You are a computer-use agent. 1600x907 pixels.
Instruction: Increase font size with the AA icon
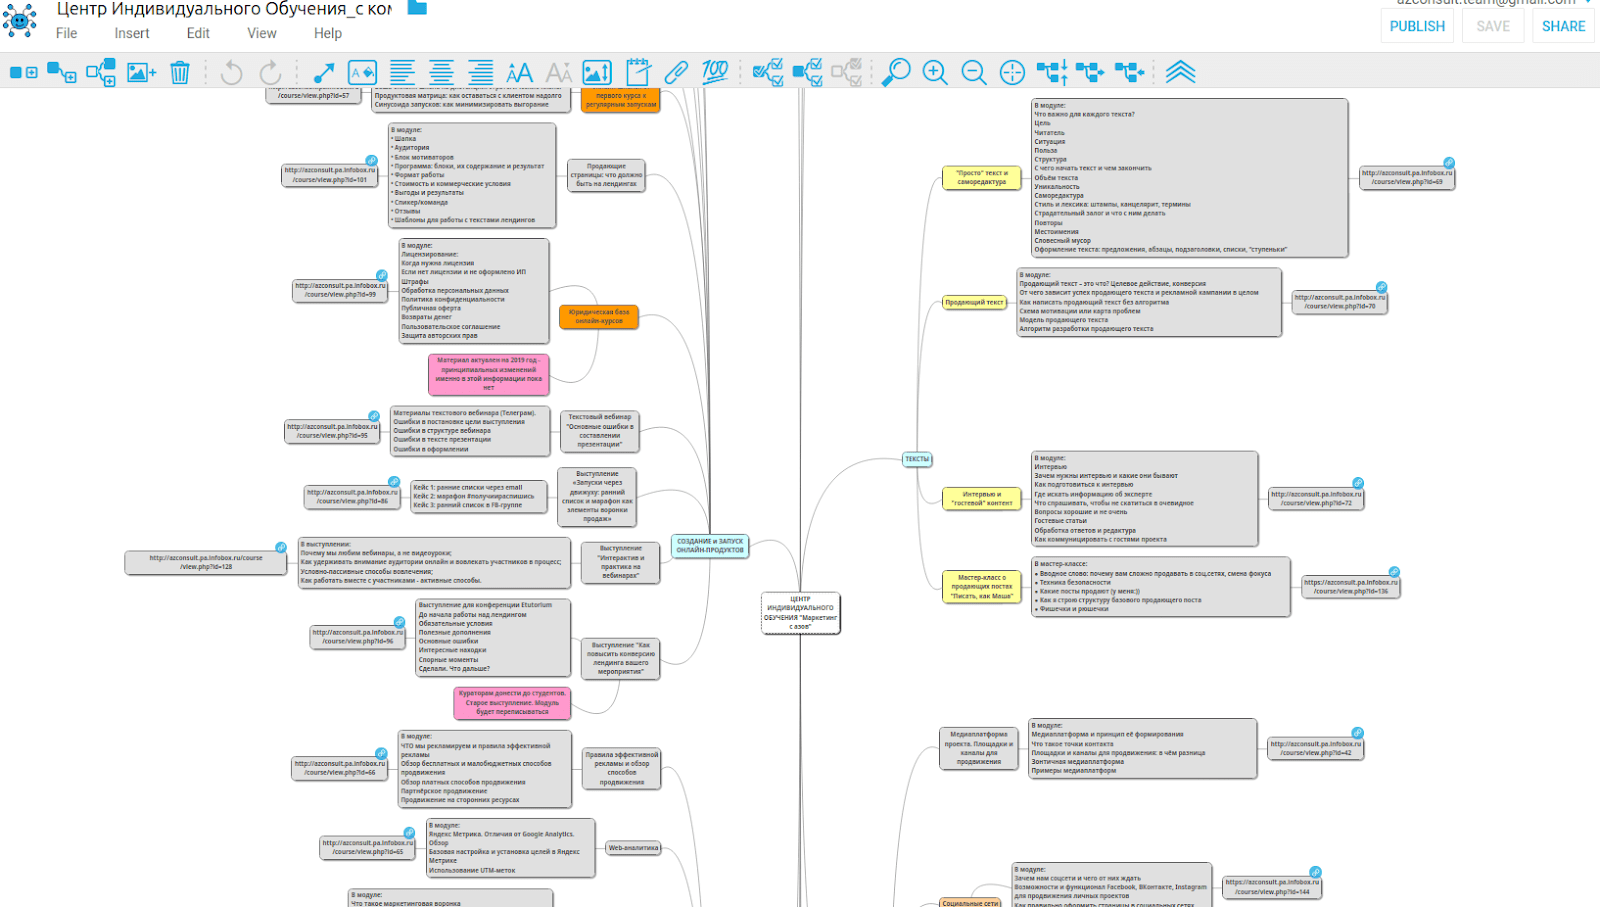point(520,73)
